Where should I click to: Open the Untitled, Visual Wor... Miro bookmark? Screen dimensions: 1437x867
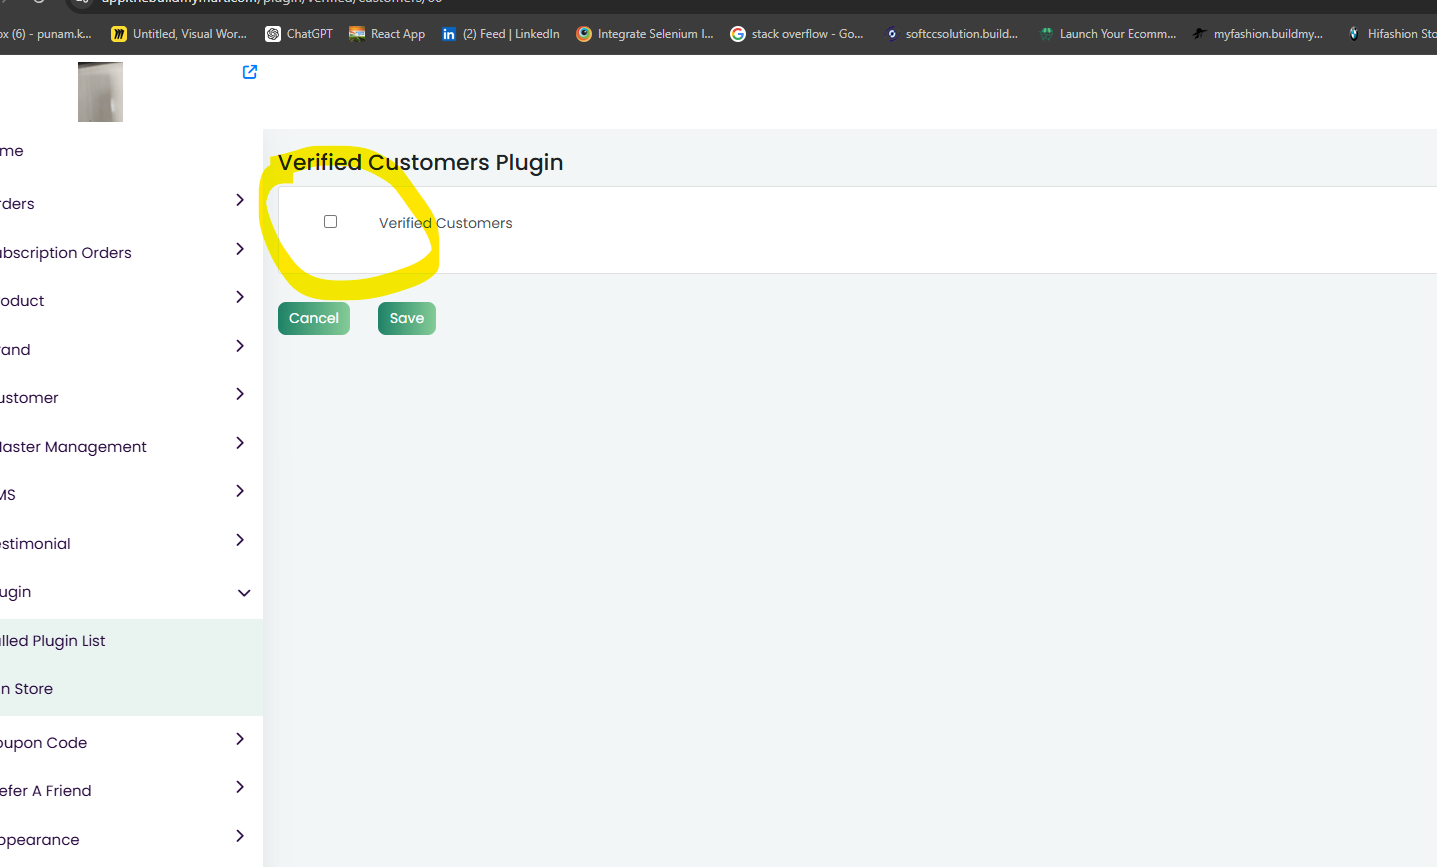pos(179,34)
